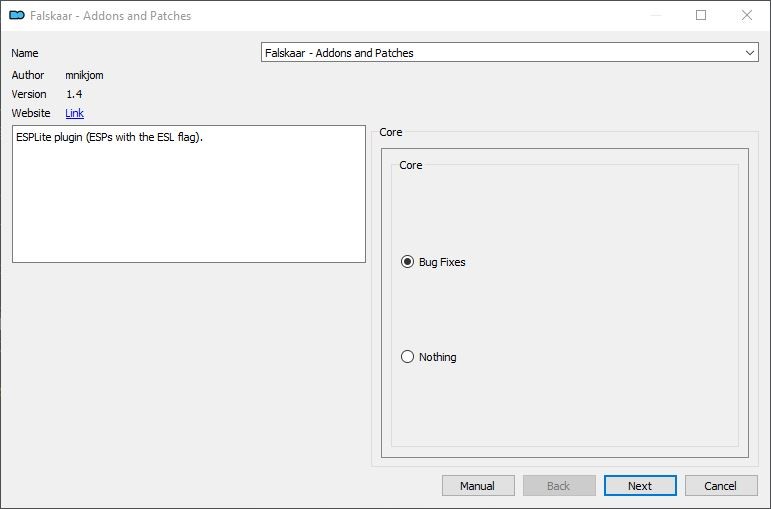Viewport: 771px width, 509px height.
Task: Click the Bug Fixes option label
Action: click(442, 262)
